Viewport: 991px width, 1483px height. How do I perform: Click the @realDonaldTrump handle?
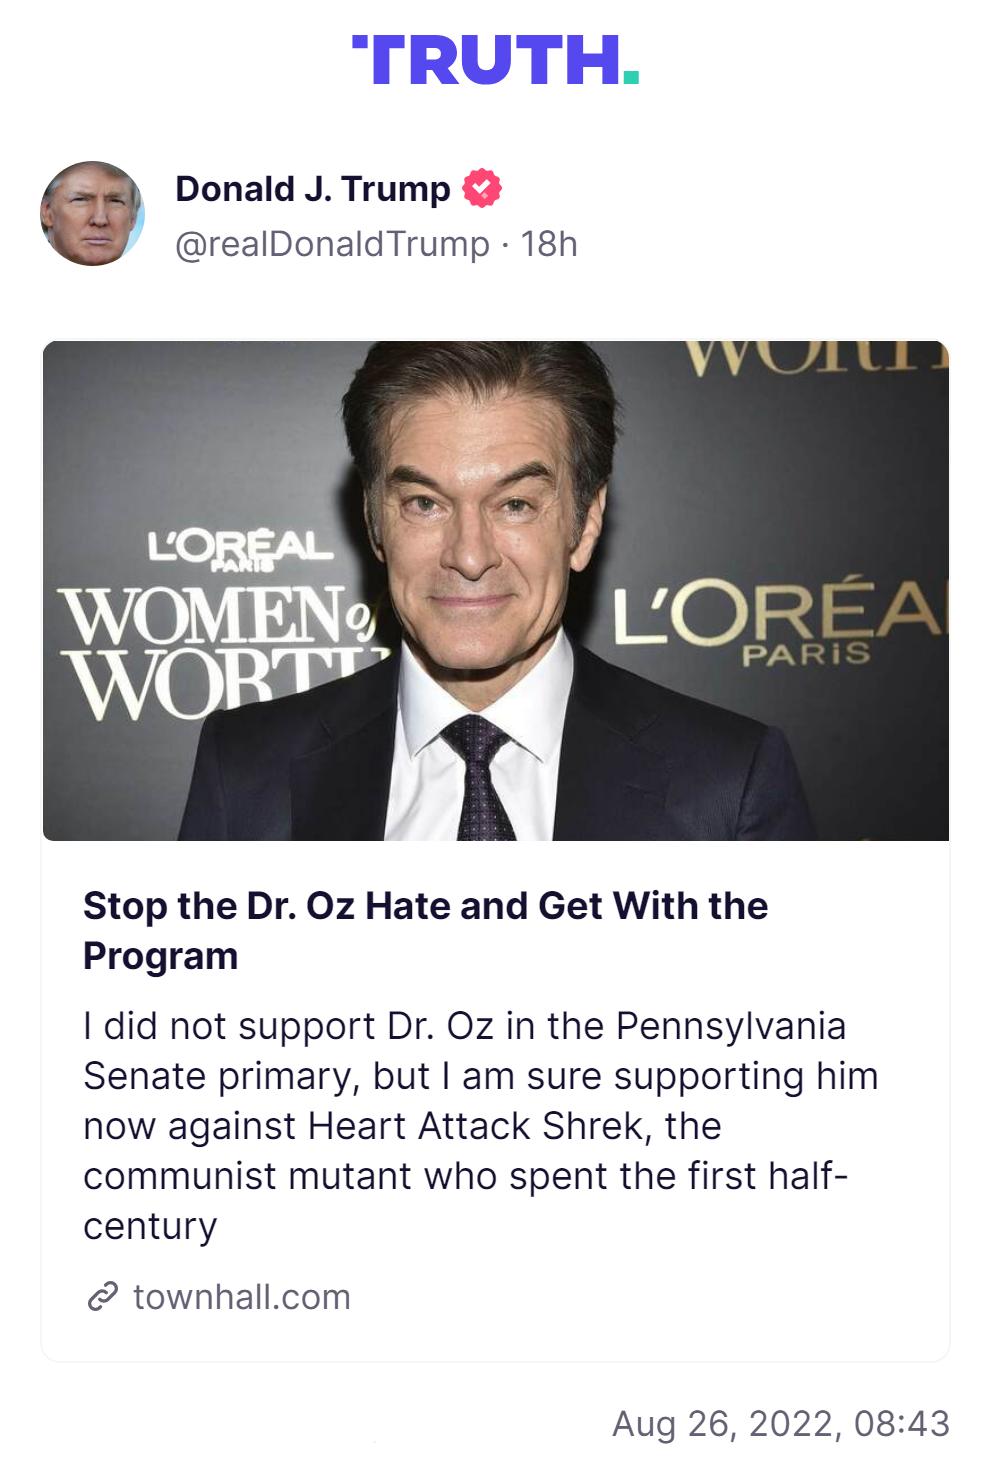tap(332, 244)
